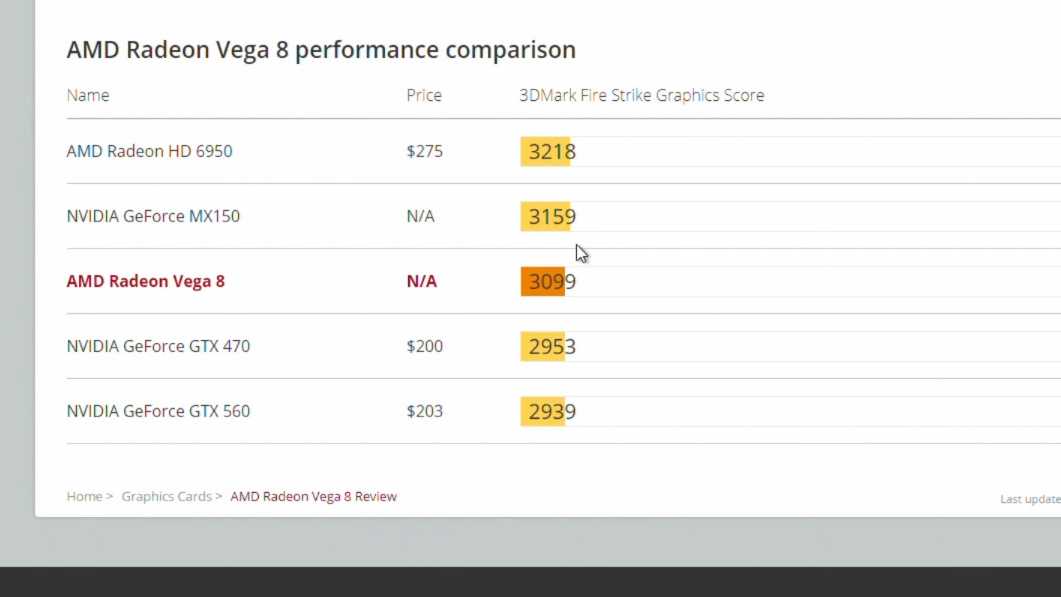
Task: Click the 3159 score bar
Action: 546,217
